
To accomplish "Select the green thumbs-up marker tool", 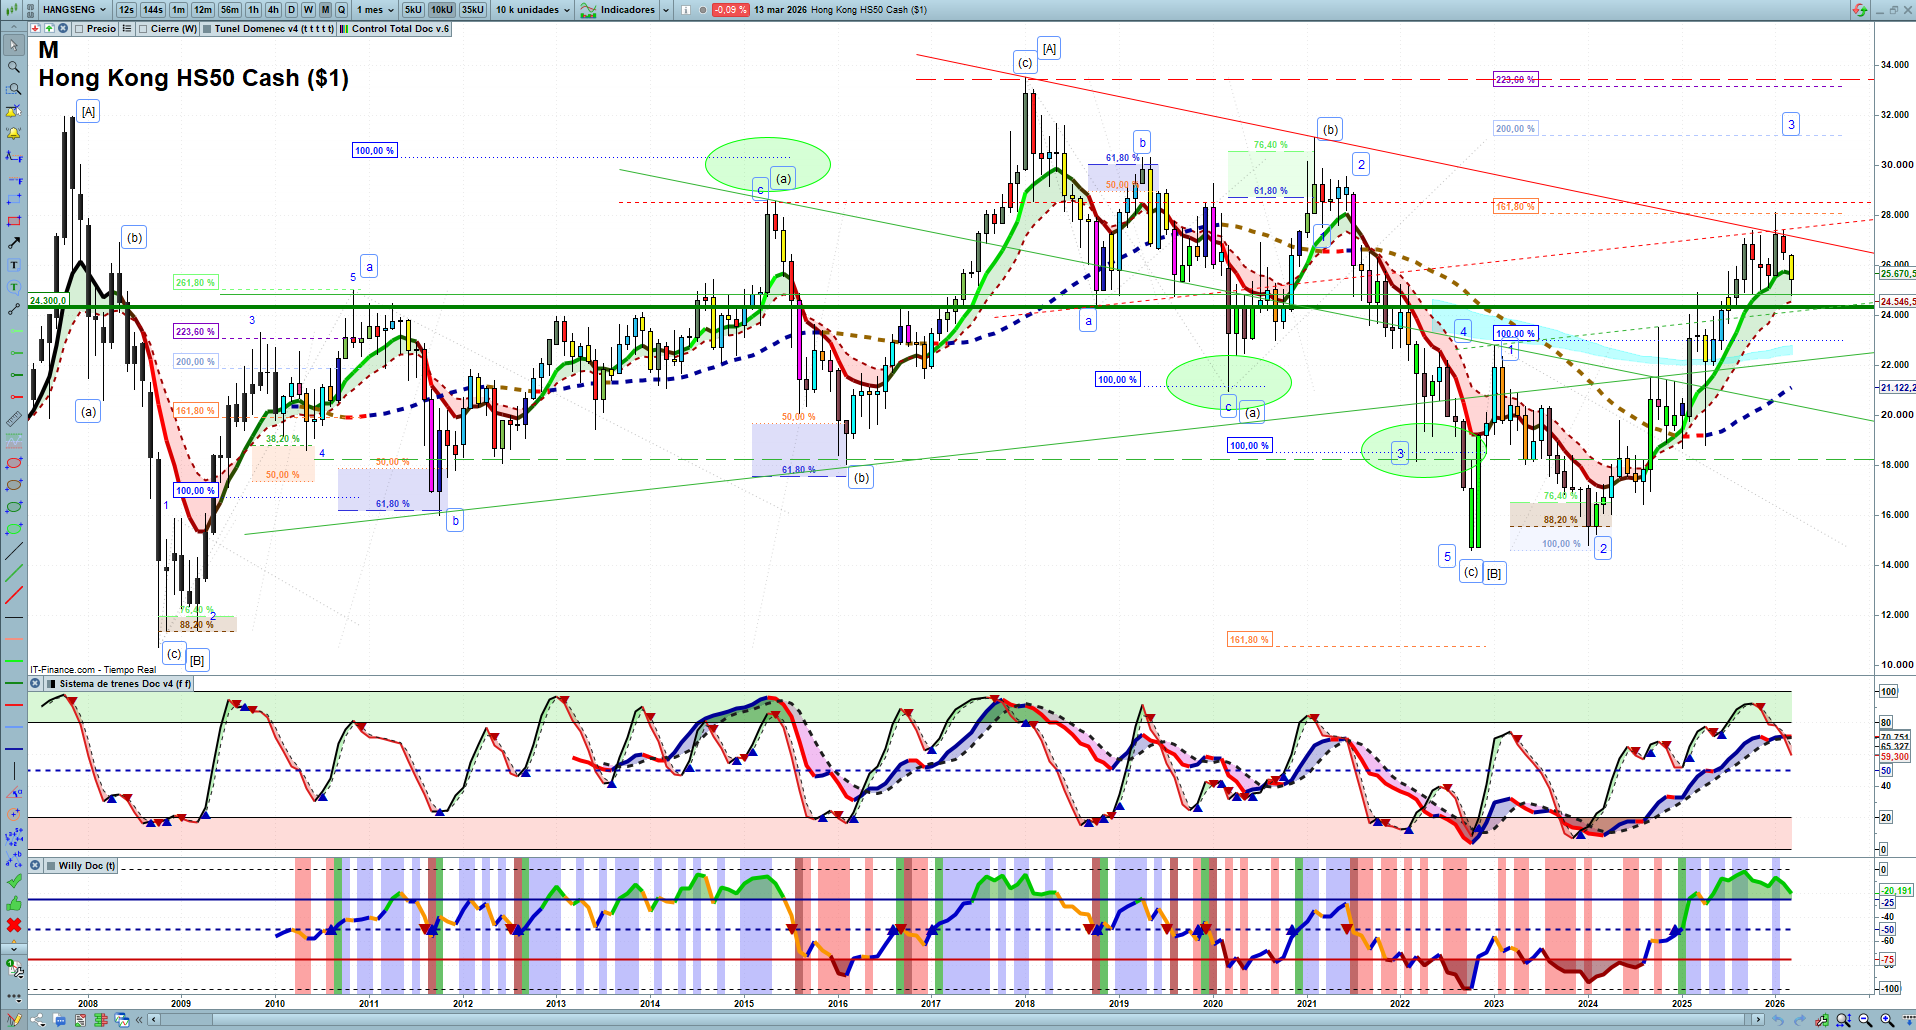I will (x=14, y=903).
